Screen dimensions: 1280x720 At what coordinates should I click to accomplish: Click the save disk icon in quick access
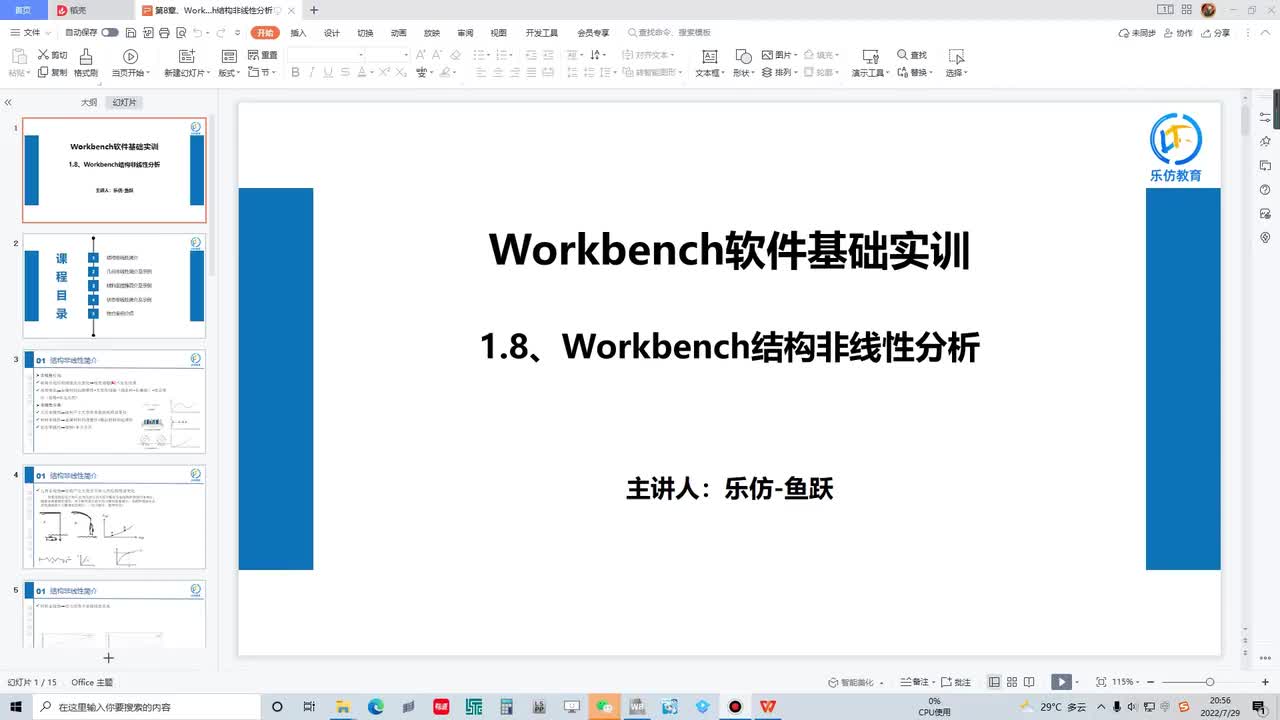[x=130, y=32]
